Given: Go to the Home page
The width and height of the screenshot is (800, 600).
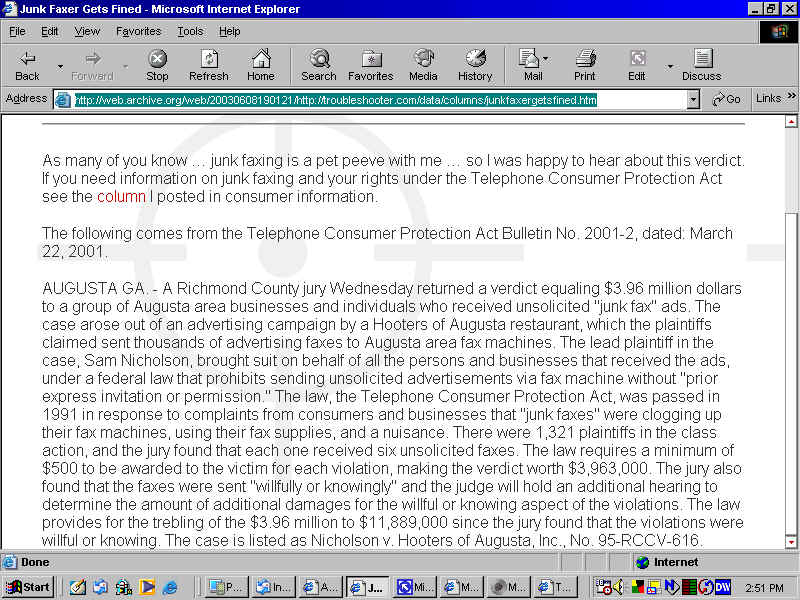Looking at the screenshot, I should pyautogui.click(x=261, y=65).
